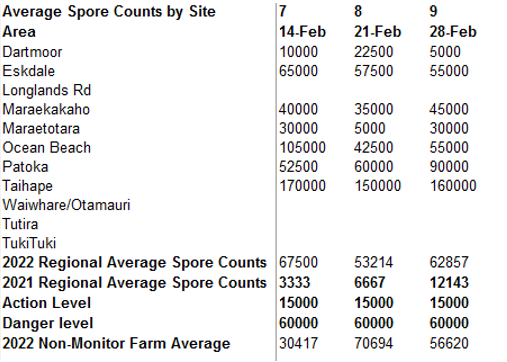507x362 pixels.
Task: Select the 28-Feb date column header
Action: click(x=453, y=32)
